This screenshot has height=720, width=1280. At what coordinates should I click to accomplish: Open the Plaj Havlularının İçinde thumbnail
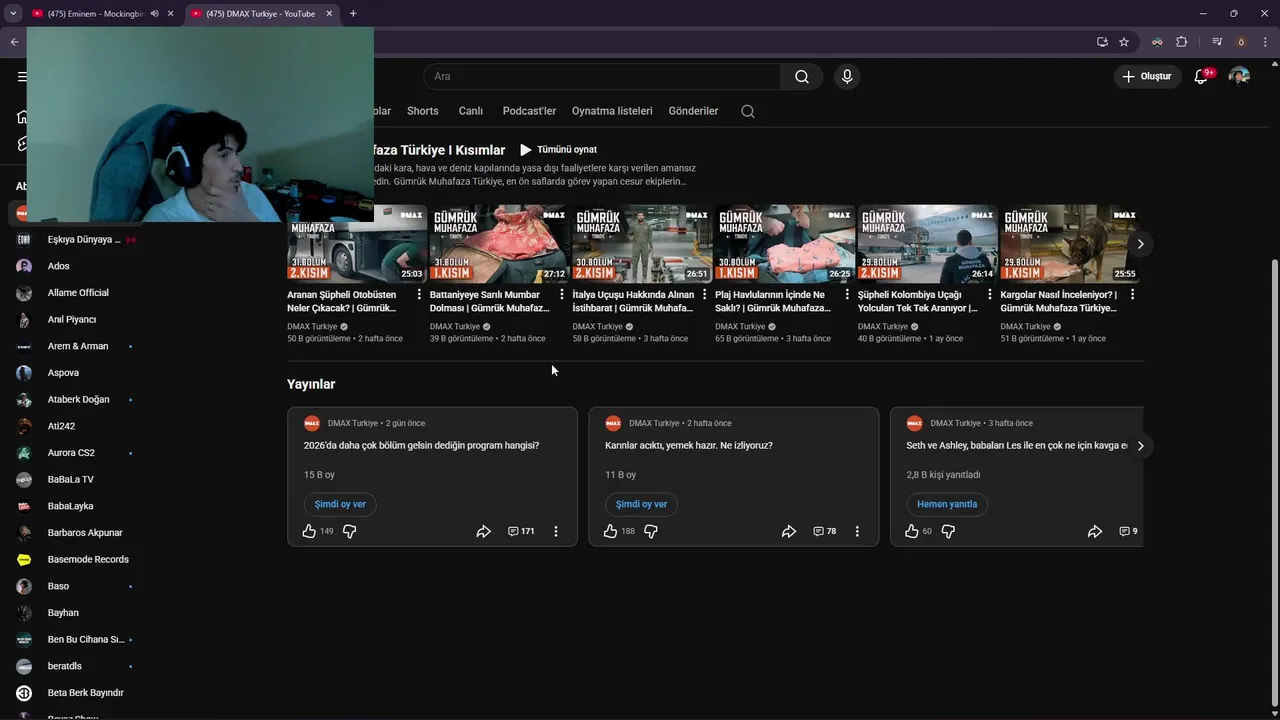[x=785, y=244]
